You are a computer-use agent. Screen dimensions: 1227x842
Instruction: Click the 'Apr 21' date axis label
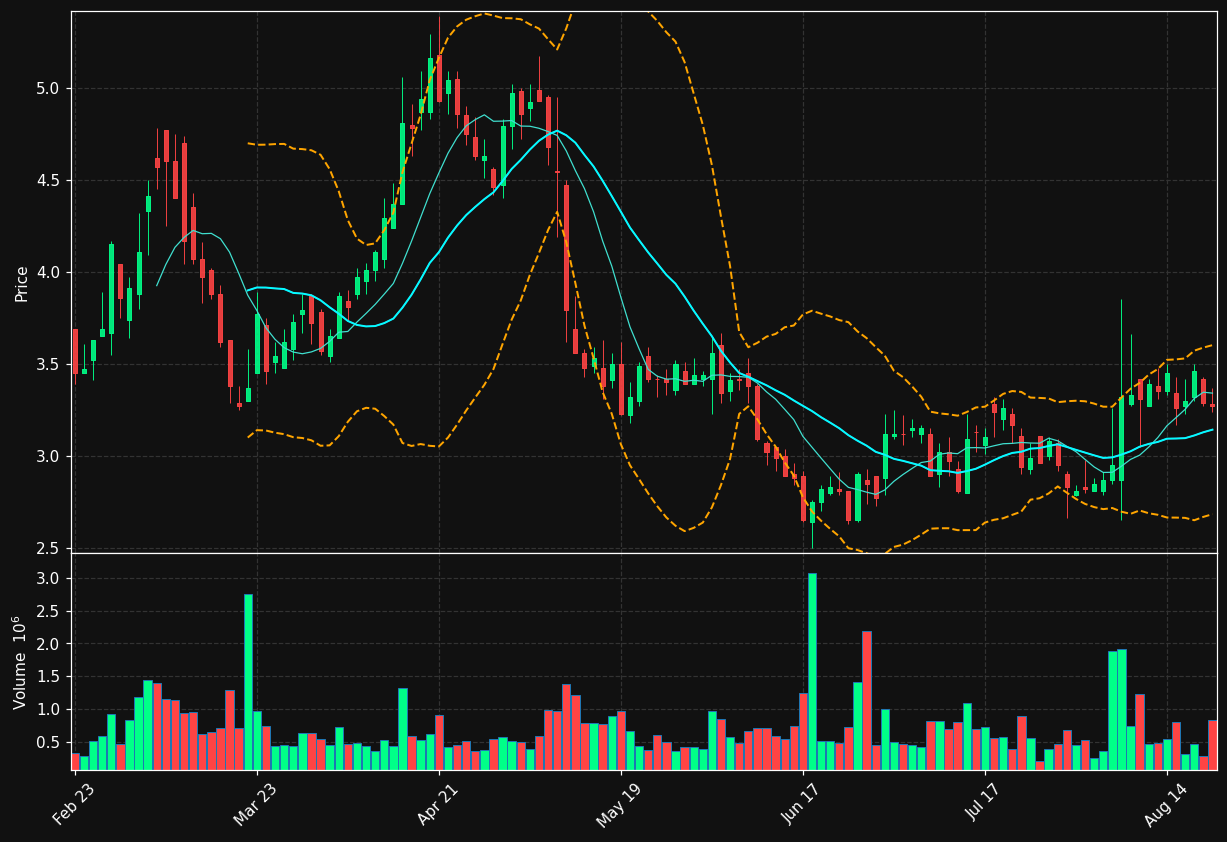point(438,803)
